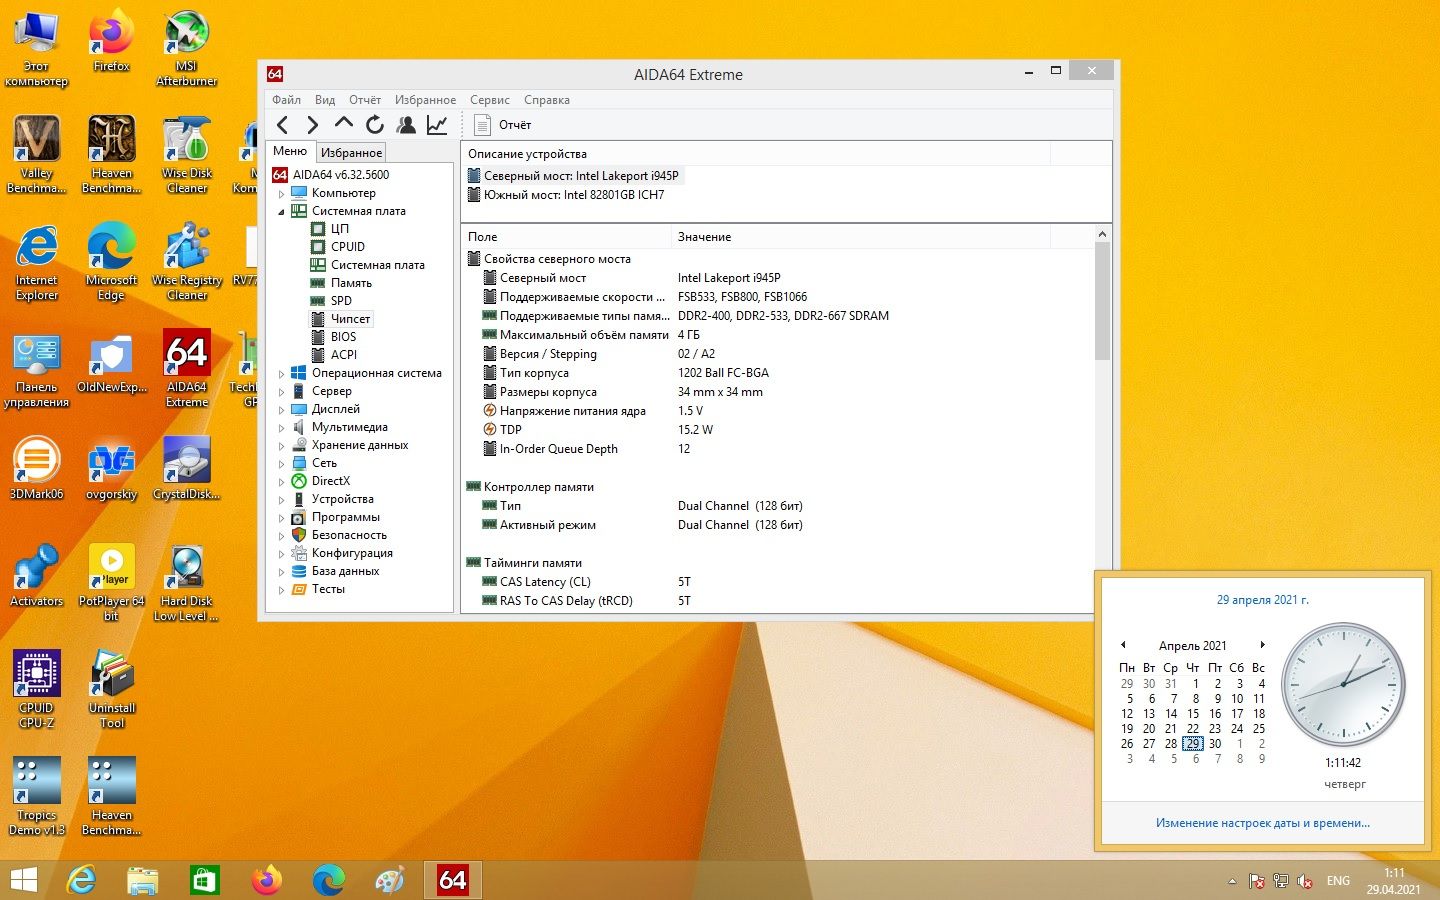Launch CrystalDisk desktop icon
Viewport: 1440px width, 900px height.
(x=187, y=468)
